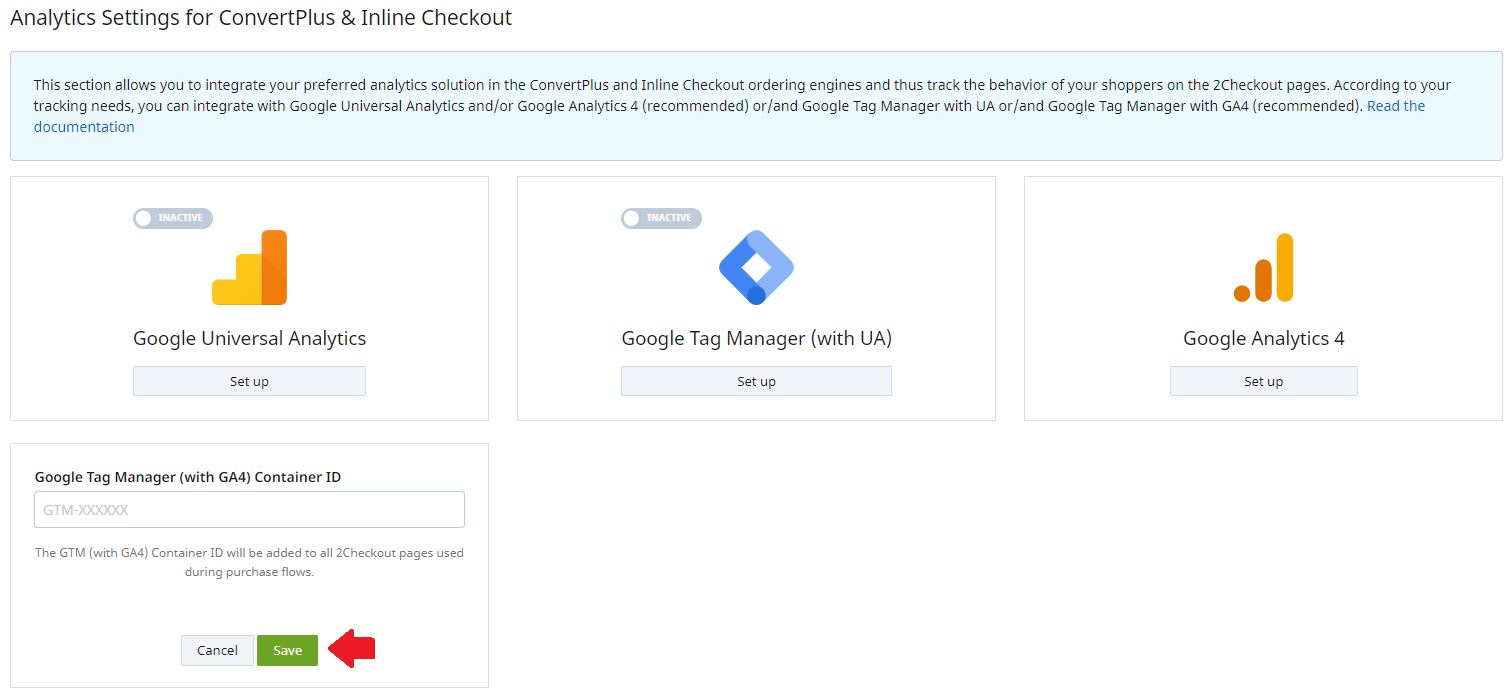Select the Google Analytics 4 card
Image resolution: width=1511 pixels, height=698 pixels.
coord(1263,297)
